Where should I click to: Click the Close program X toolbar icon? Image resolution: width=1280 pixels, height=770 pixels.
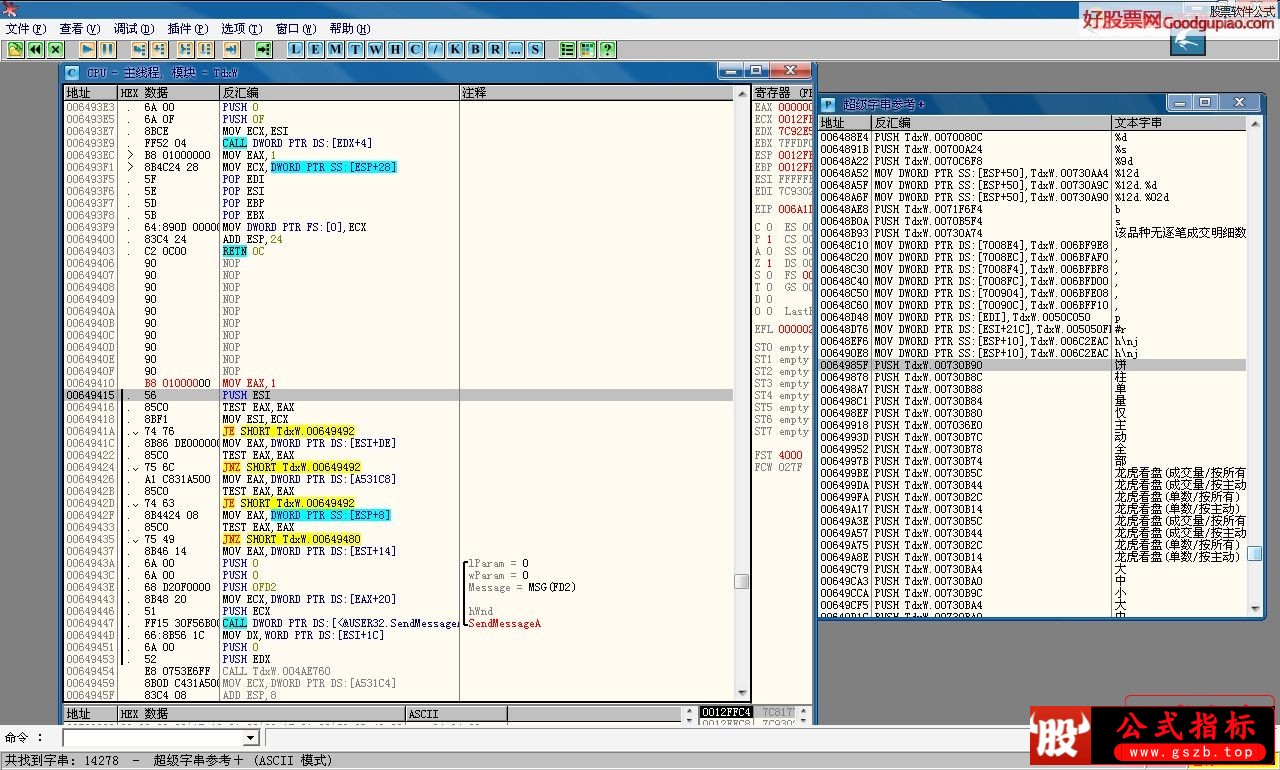point(56,49)
